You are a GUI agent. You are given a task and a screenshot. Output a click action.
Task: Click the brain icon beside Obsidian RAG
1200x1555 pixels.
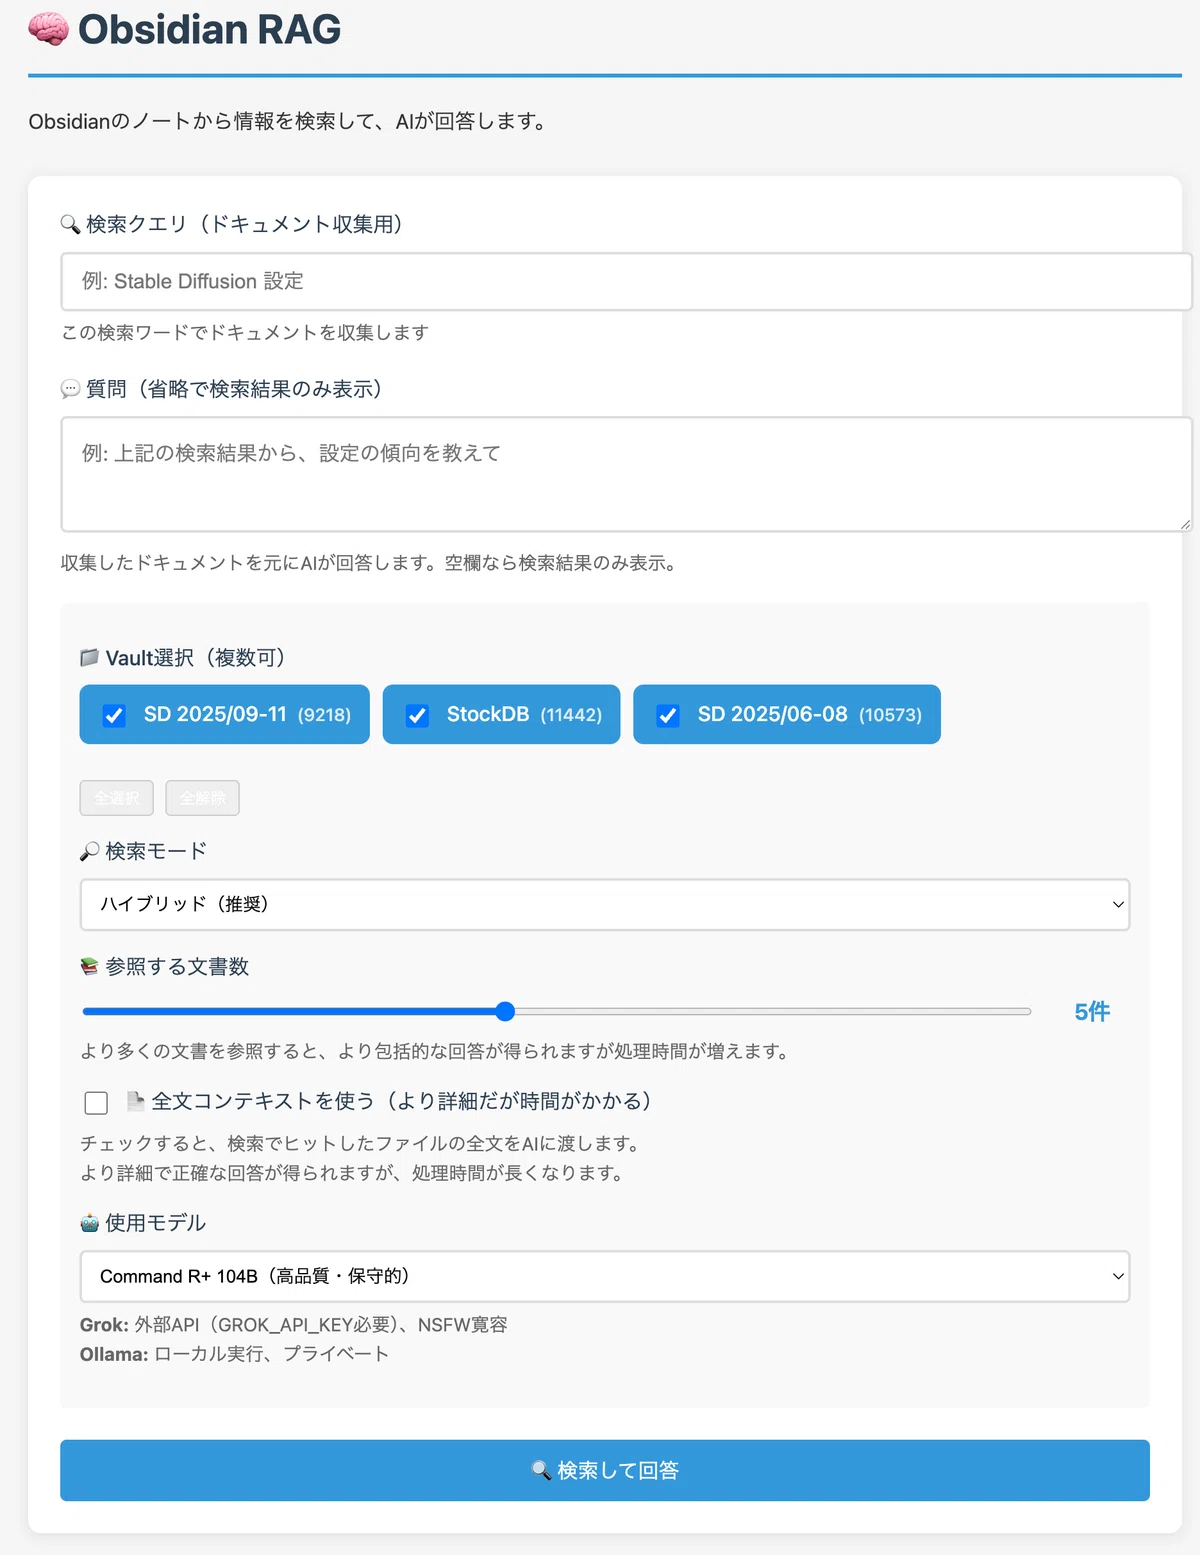point(48,30)
